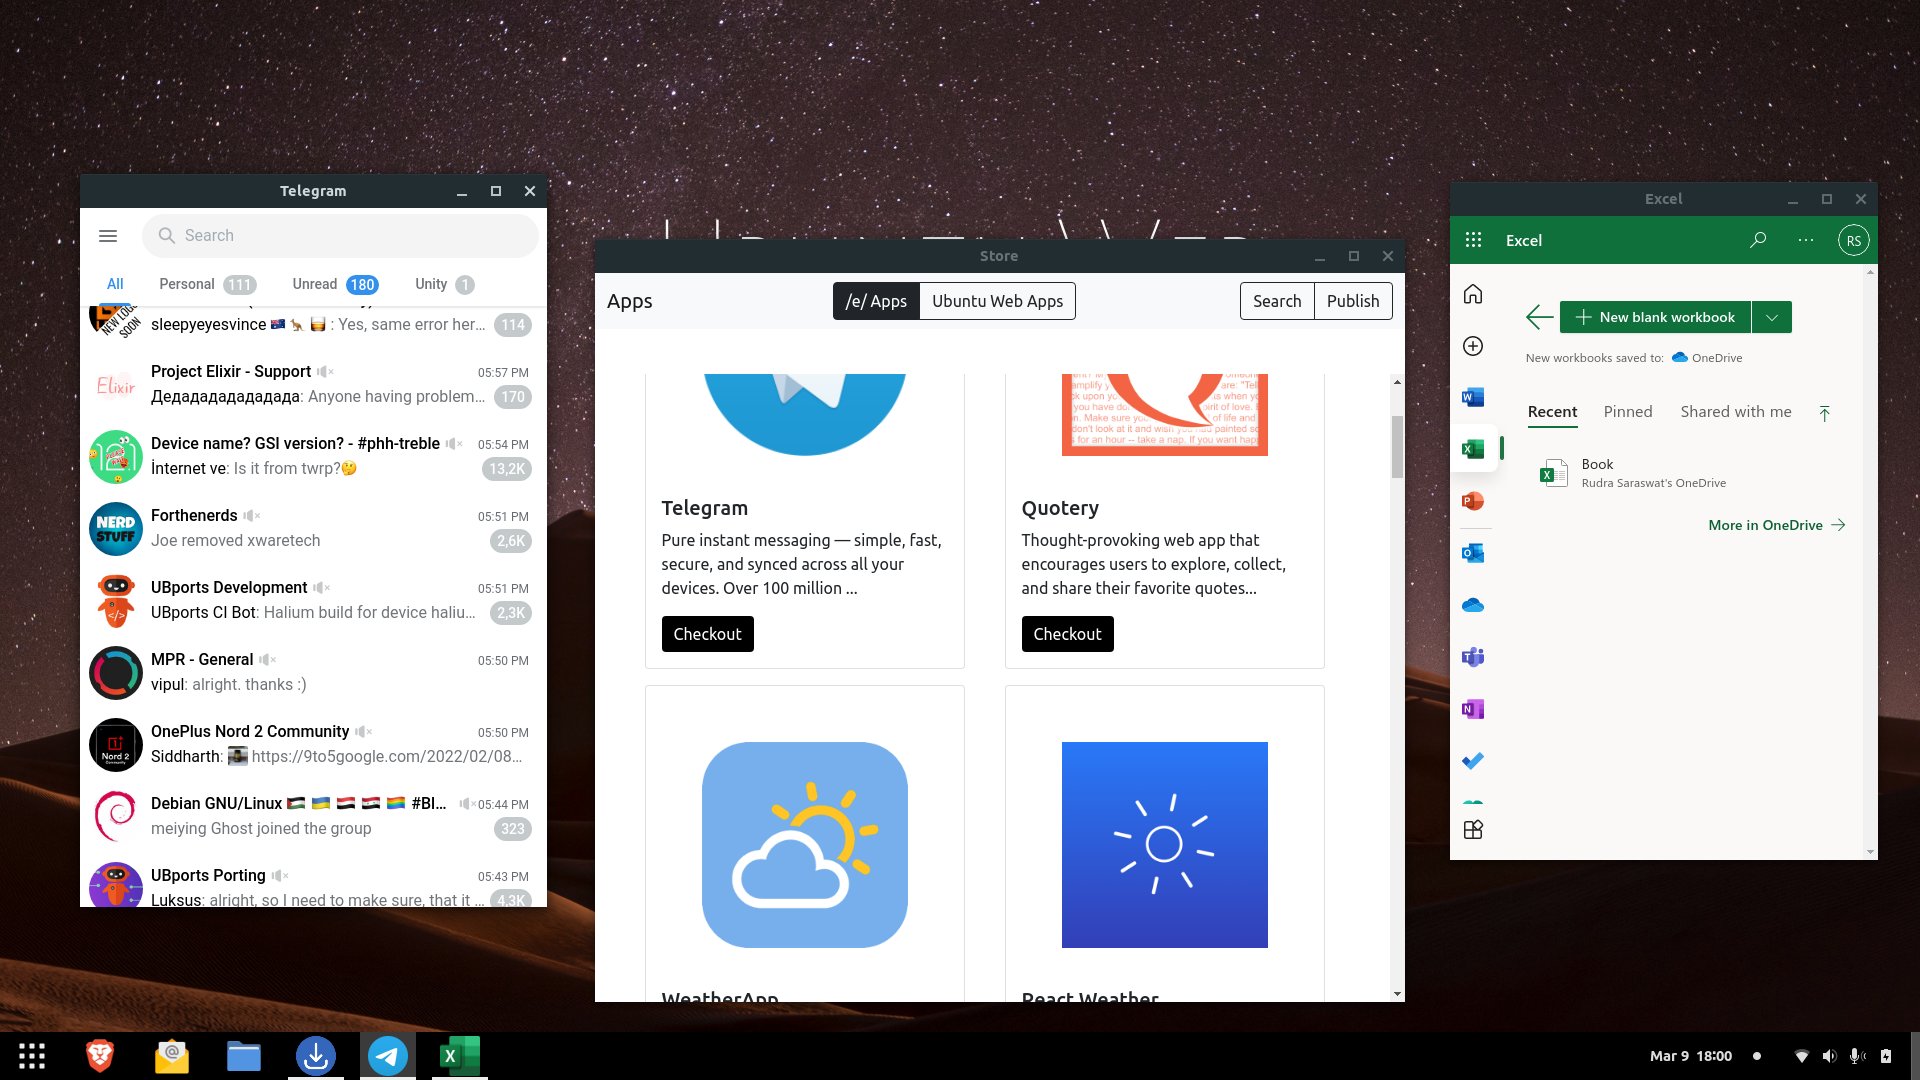The image size is (1920, 1080).
Task: Open the Excel app launcher grid
Action: [x=1473, y=240]
